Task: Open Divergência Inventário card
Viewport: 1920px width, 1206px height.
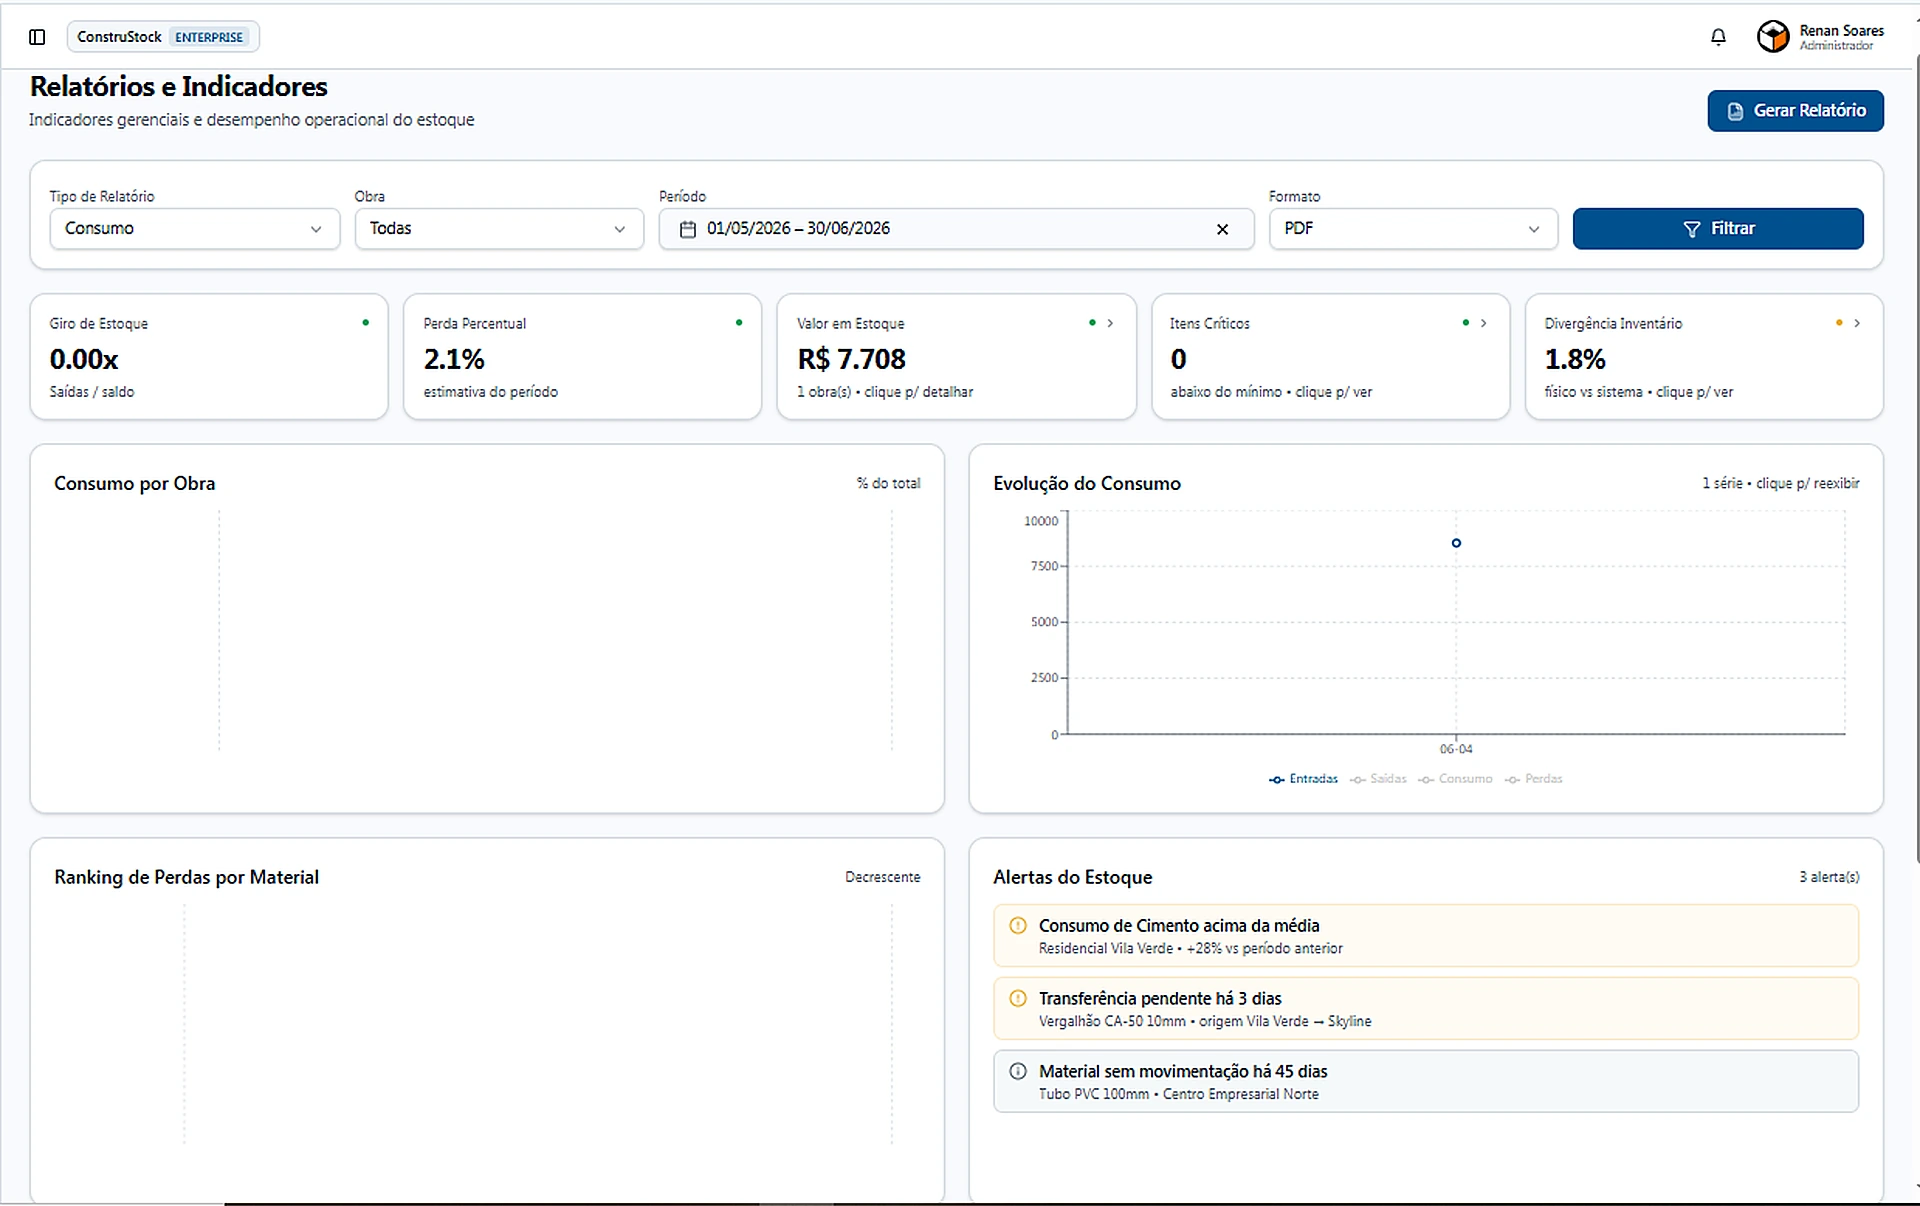Action: (1704, 356)
